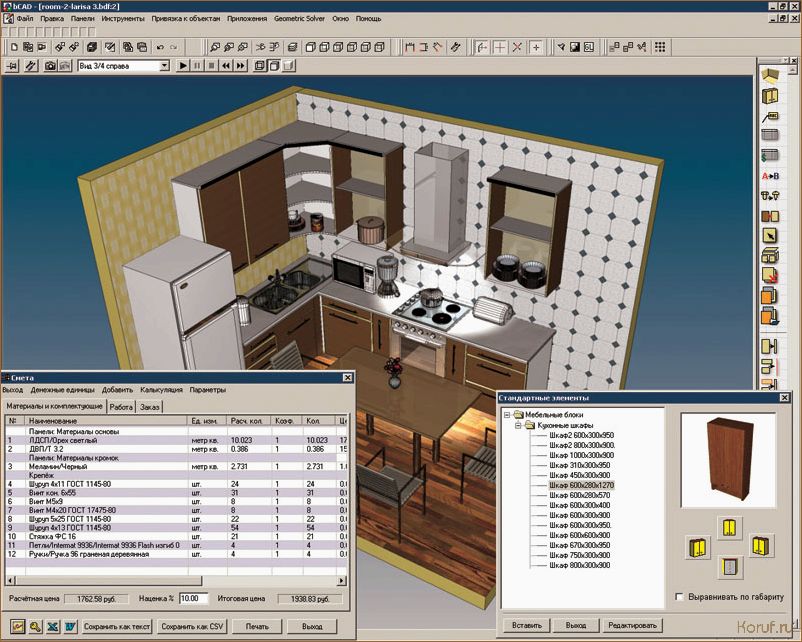The image size is (802, 642).
Task: Click the Наценка % input field
Action: [x=192, y=598]
